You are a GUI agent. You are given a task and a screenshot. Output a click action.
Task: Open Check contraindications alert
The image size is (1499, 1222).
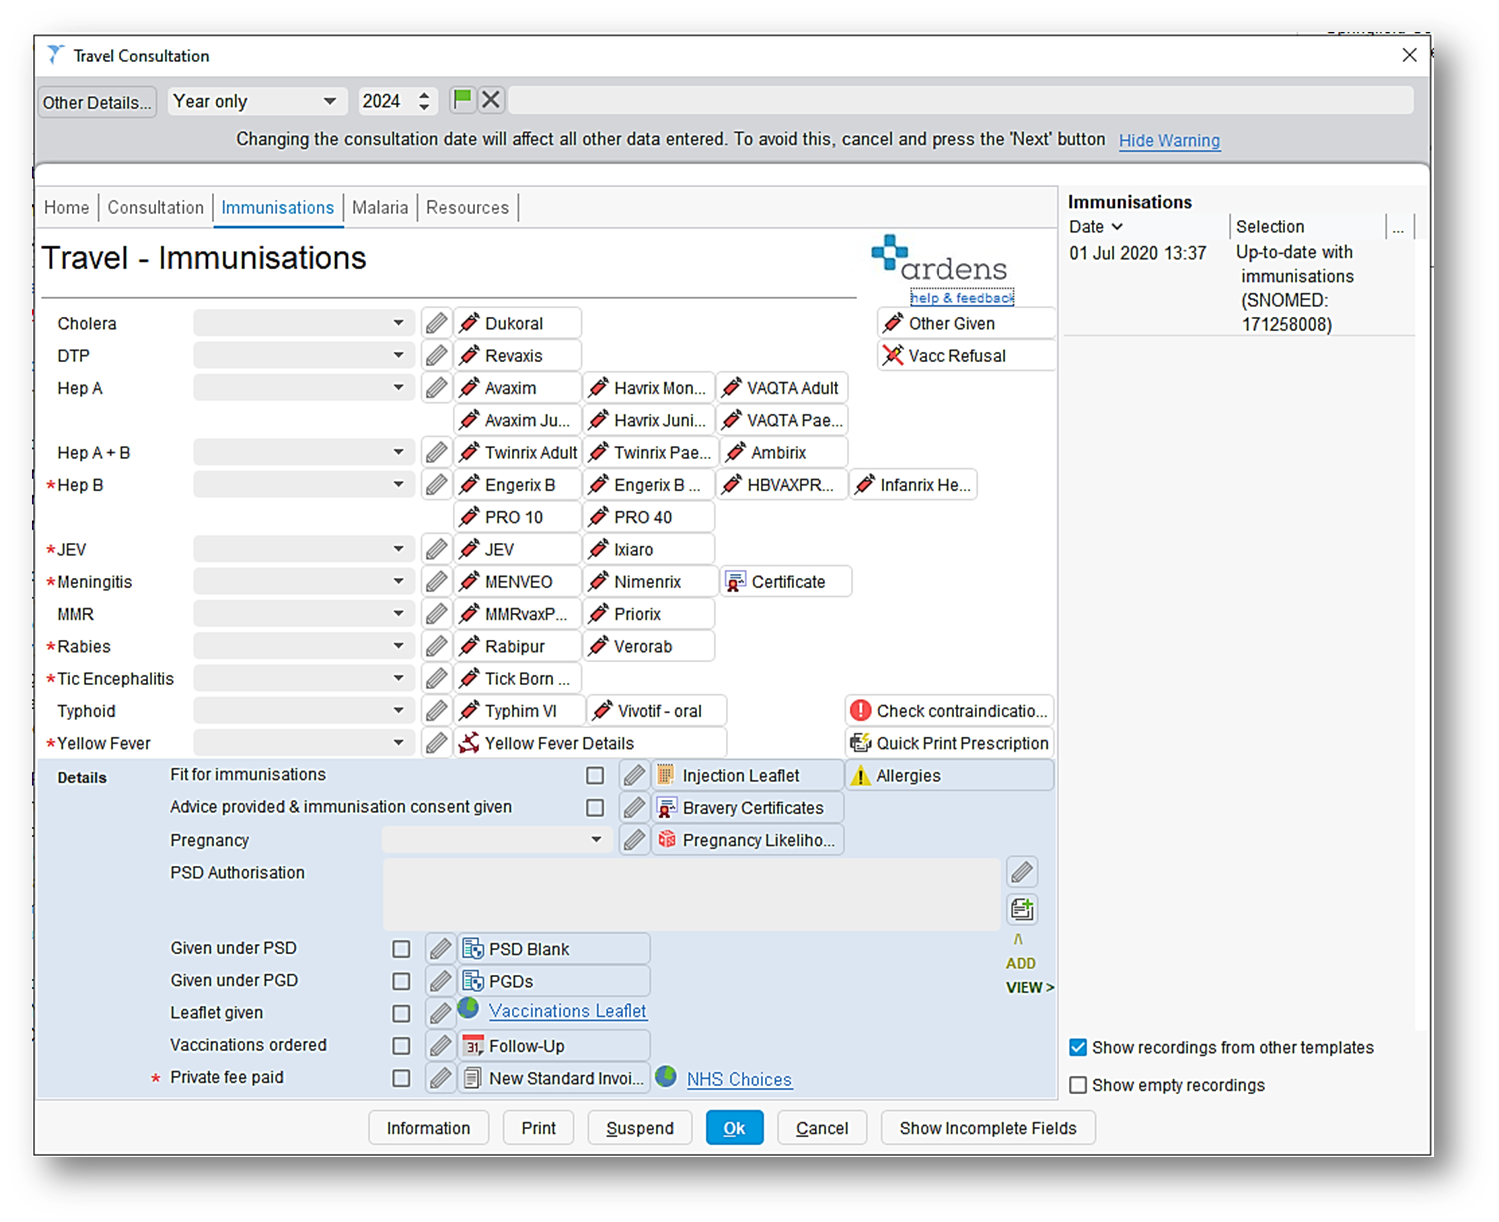(949, 711)
